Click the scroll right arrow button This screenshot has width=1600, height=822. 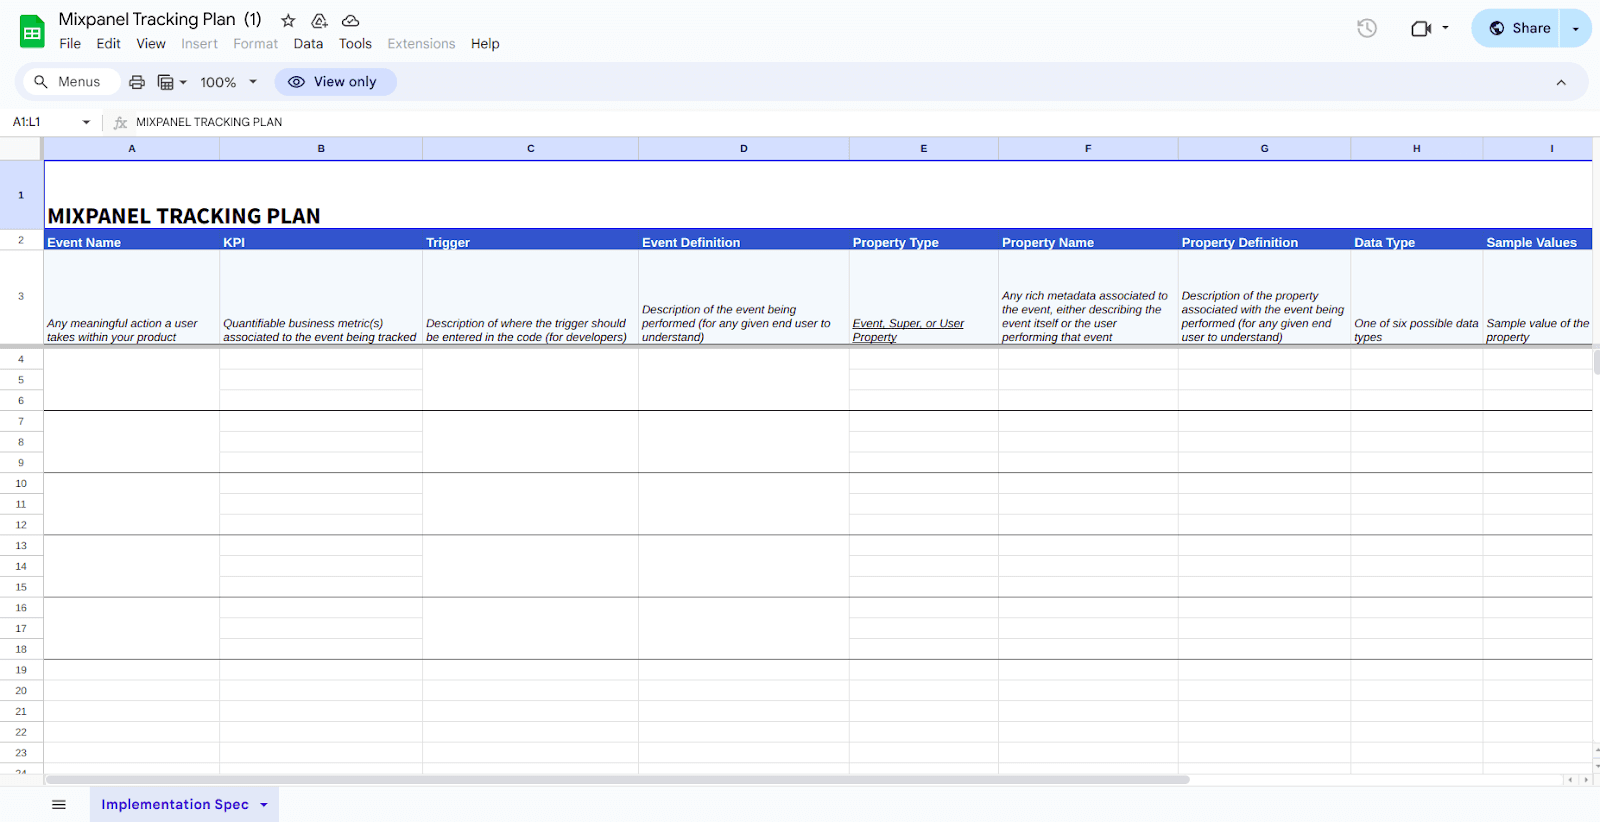tap(1585, 779)
